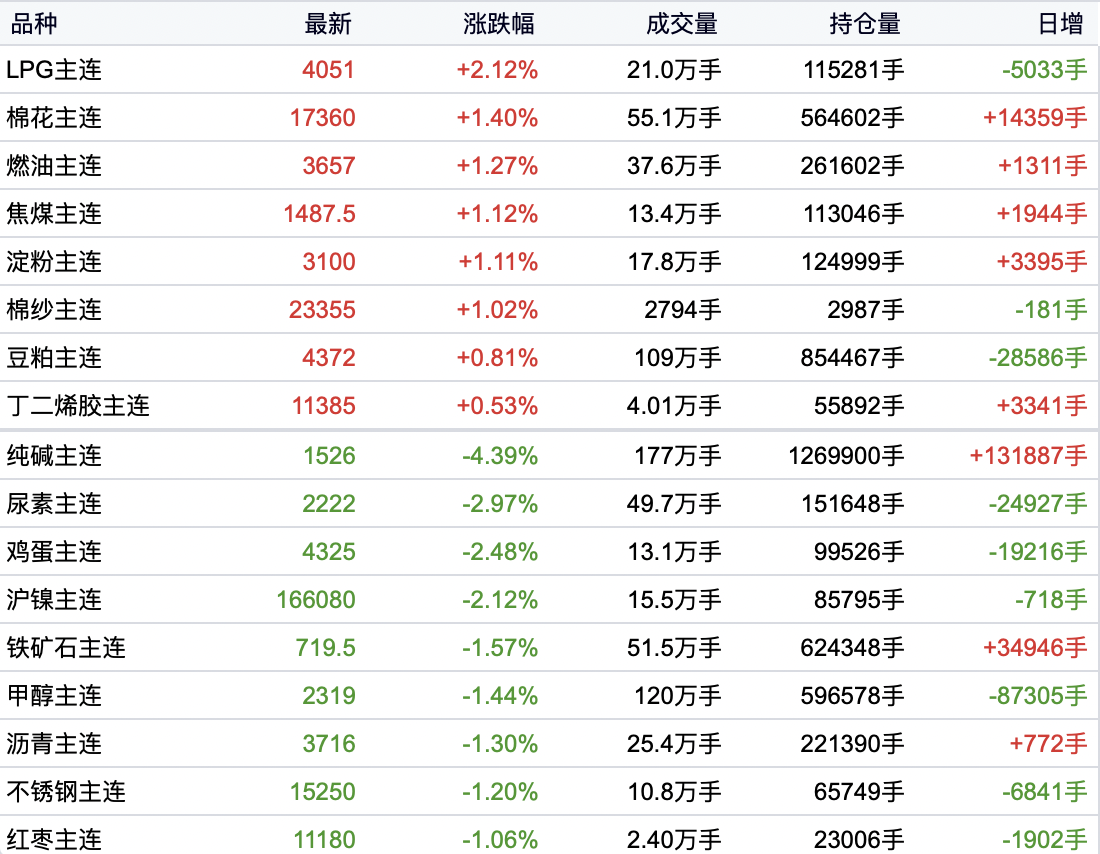Open LPG主连 contract row
The height and width of the screenshot is (854, 1100).
click(54, 70)
